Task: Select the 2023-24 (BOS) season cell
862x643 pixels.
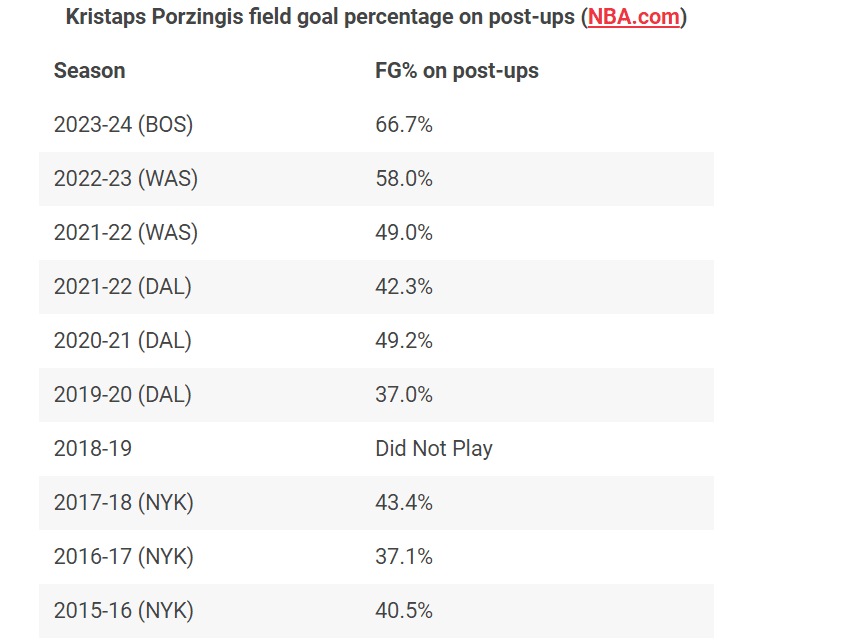Action: tap(123, 125)
